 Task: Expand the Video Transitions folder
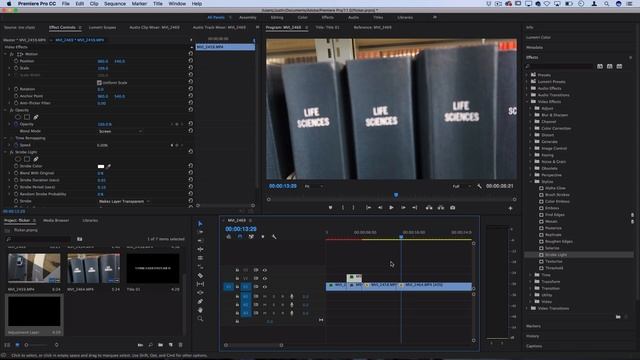(527, 308)
